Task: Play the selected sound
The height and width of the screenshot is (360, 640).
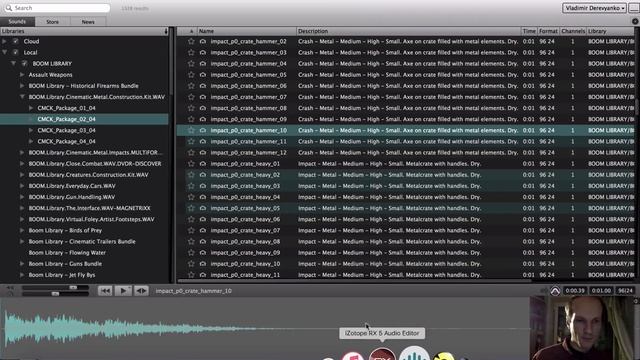Action: click(x=123, y=291)
